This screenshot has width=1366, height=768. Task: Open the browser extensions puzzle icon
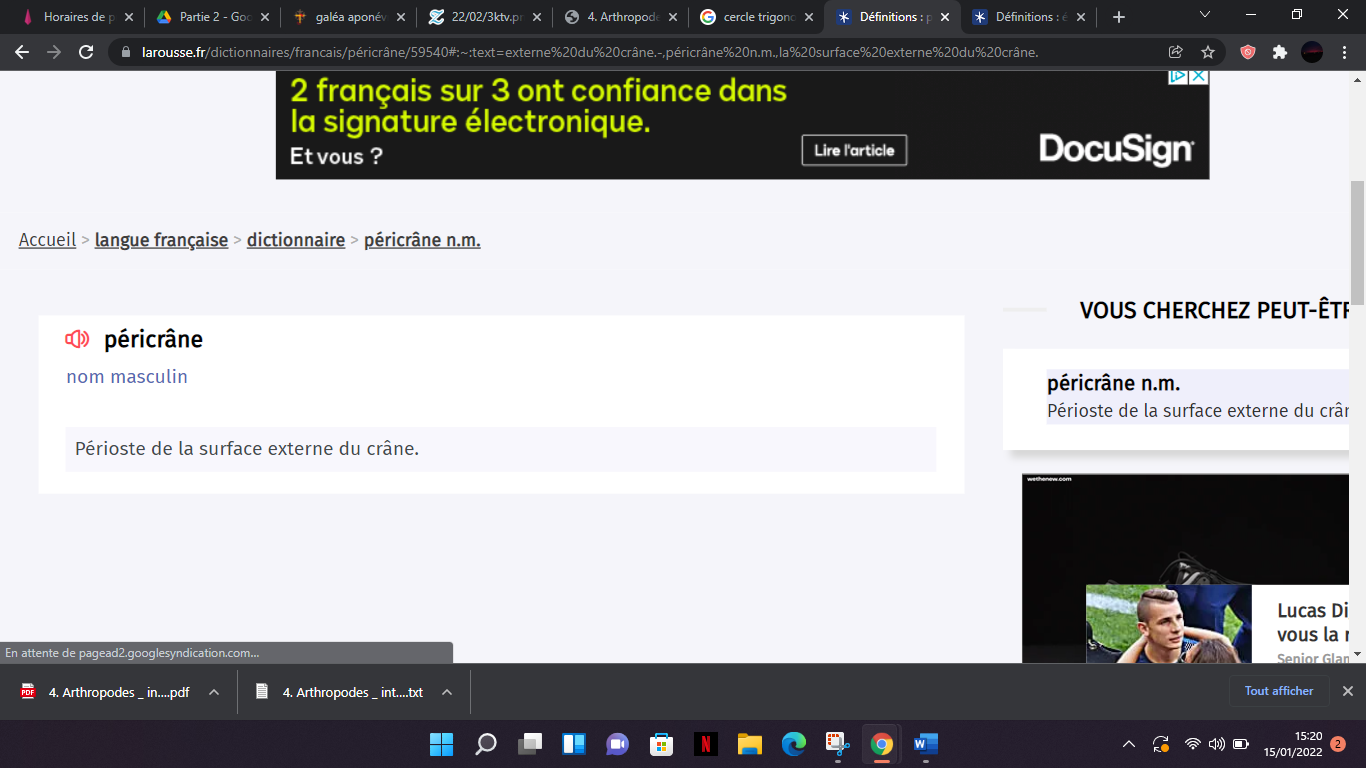point(1279,52)
